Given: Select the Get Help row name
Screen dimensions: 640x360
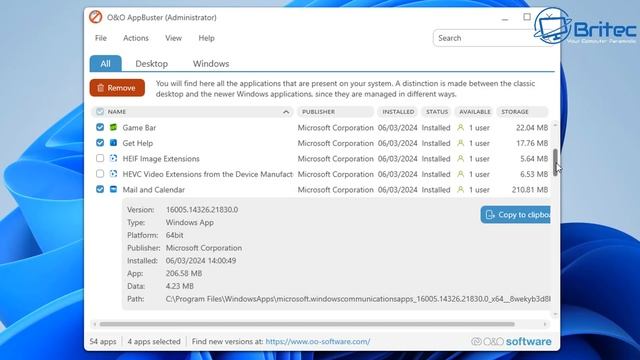Looking at the screenshot, I should (x=138, y=143).
